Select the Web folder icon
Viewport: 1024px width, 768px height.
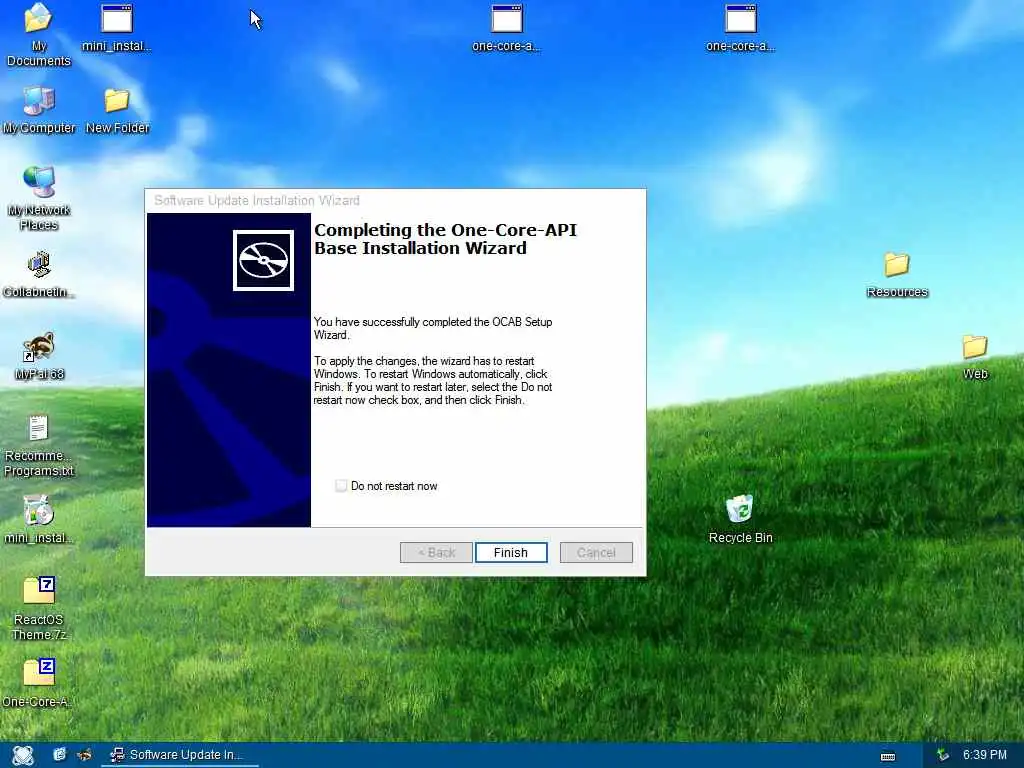pyautogui.click(x=975, y=357)
